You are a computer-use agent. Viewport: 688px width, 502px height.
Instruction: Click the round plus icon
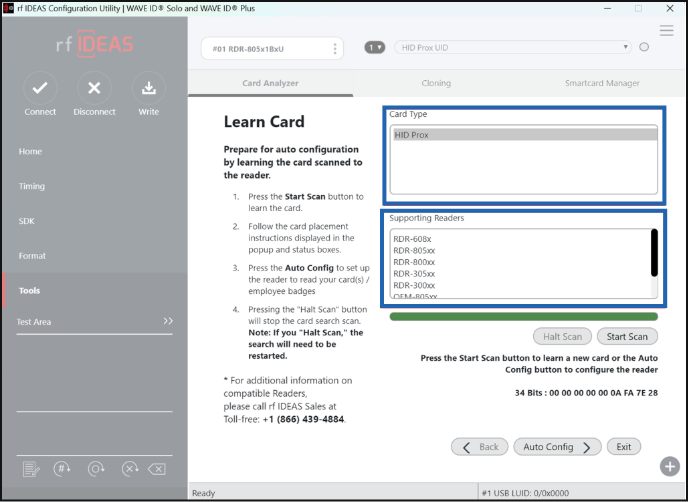click(670, 466)
